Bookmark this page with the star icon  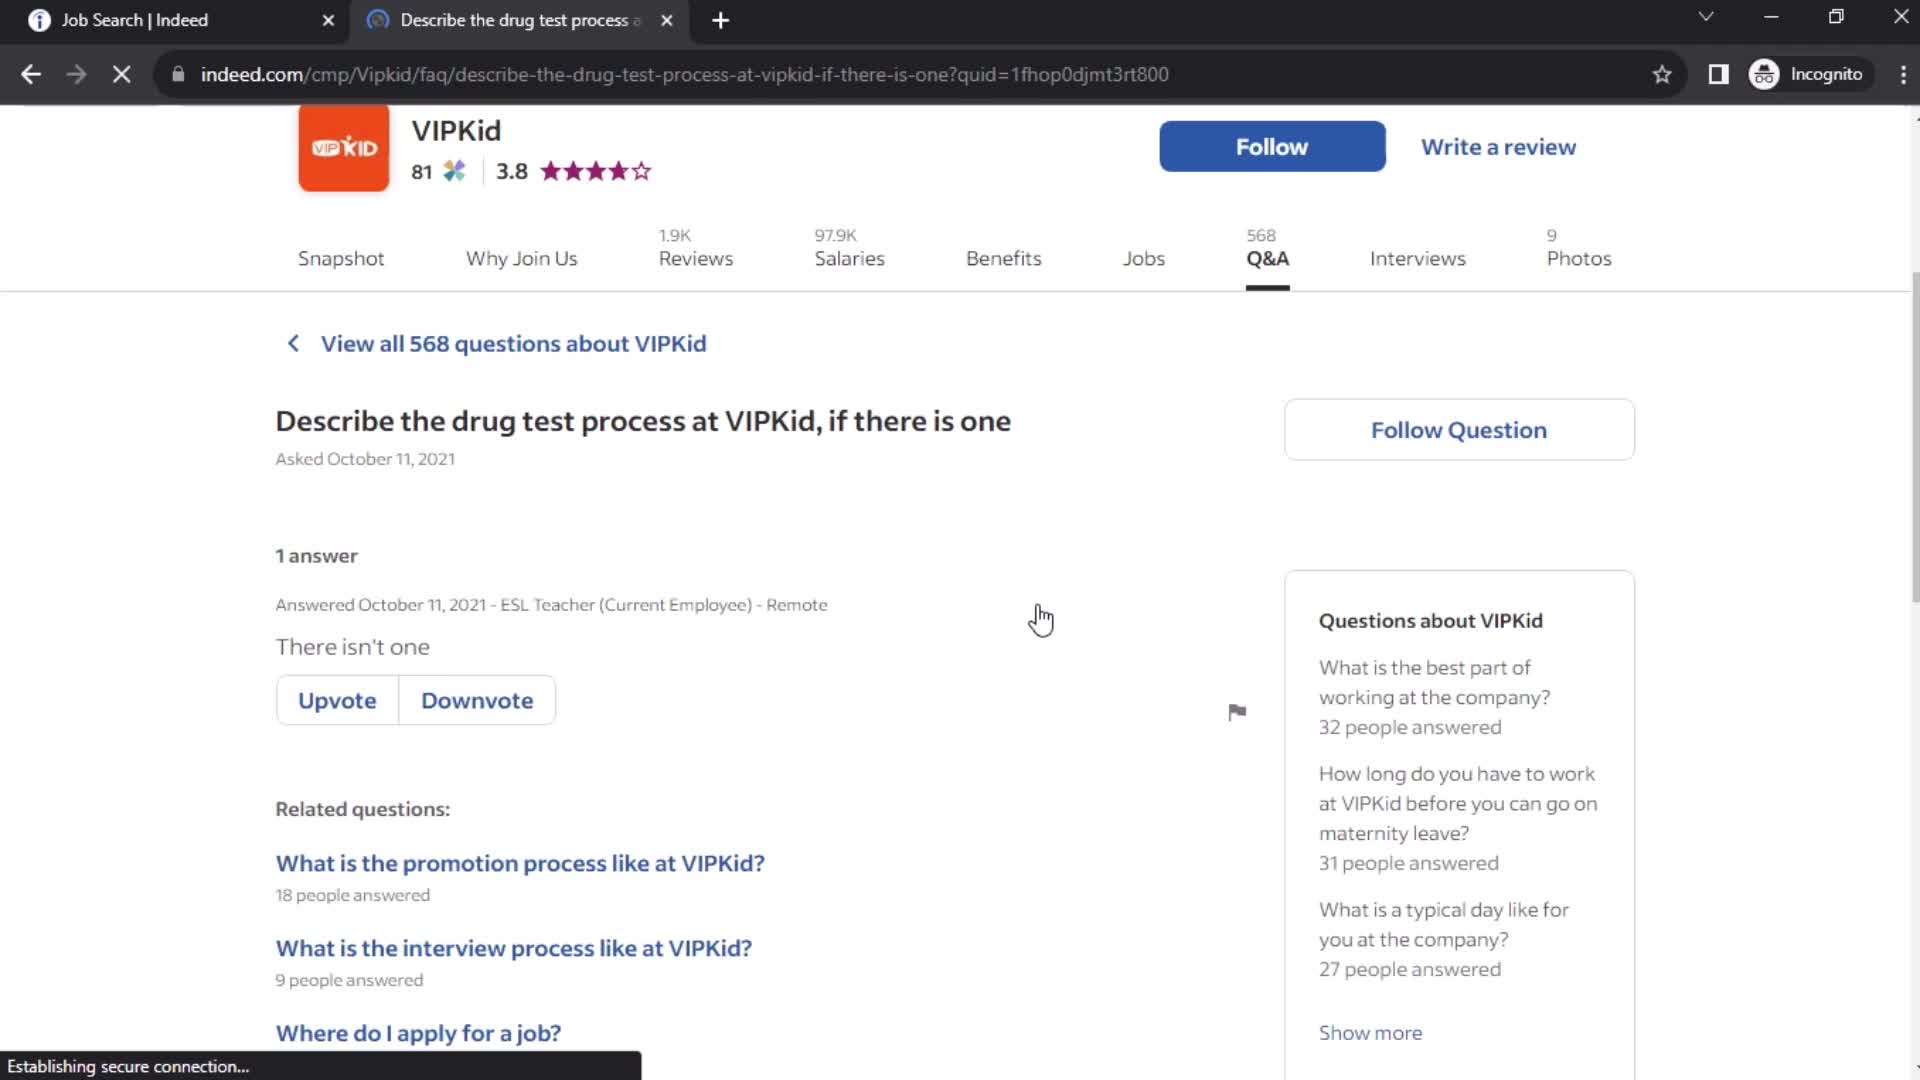tap(1661, 74)
